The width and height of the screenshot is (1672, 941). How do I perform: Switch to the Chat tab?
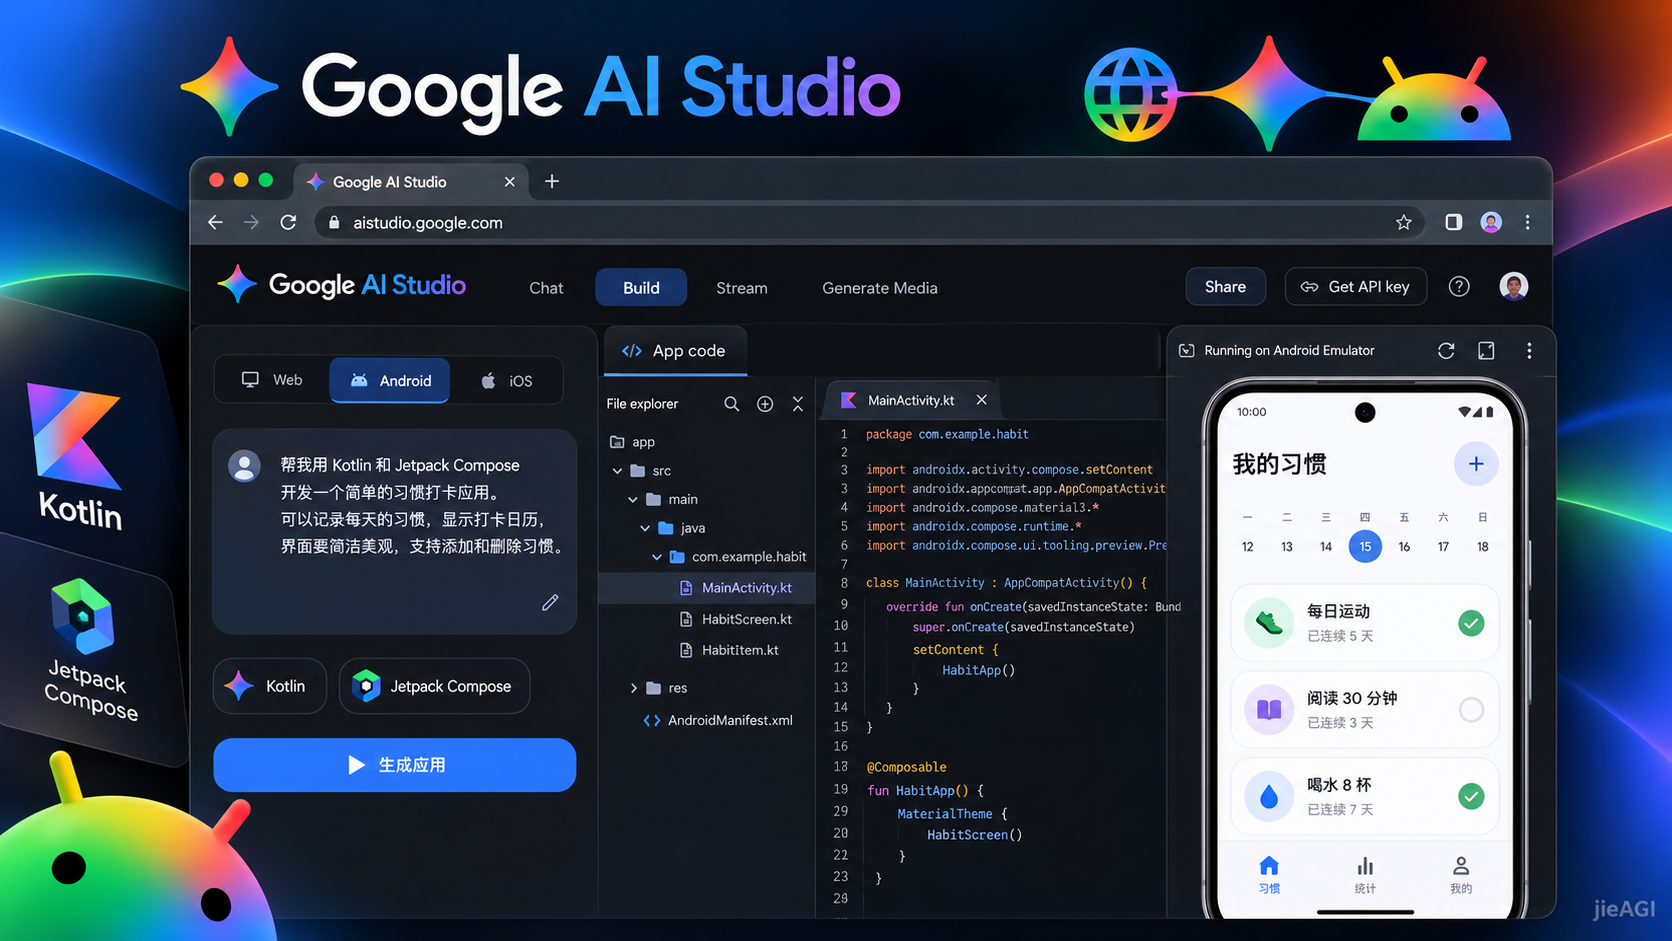[x=546, y=288]
